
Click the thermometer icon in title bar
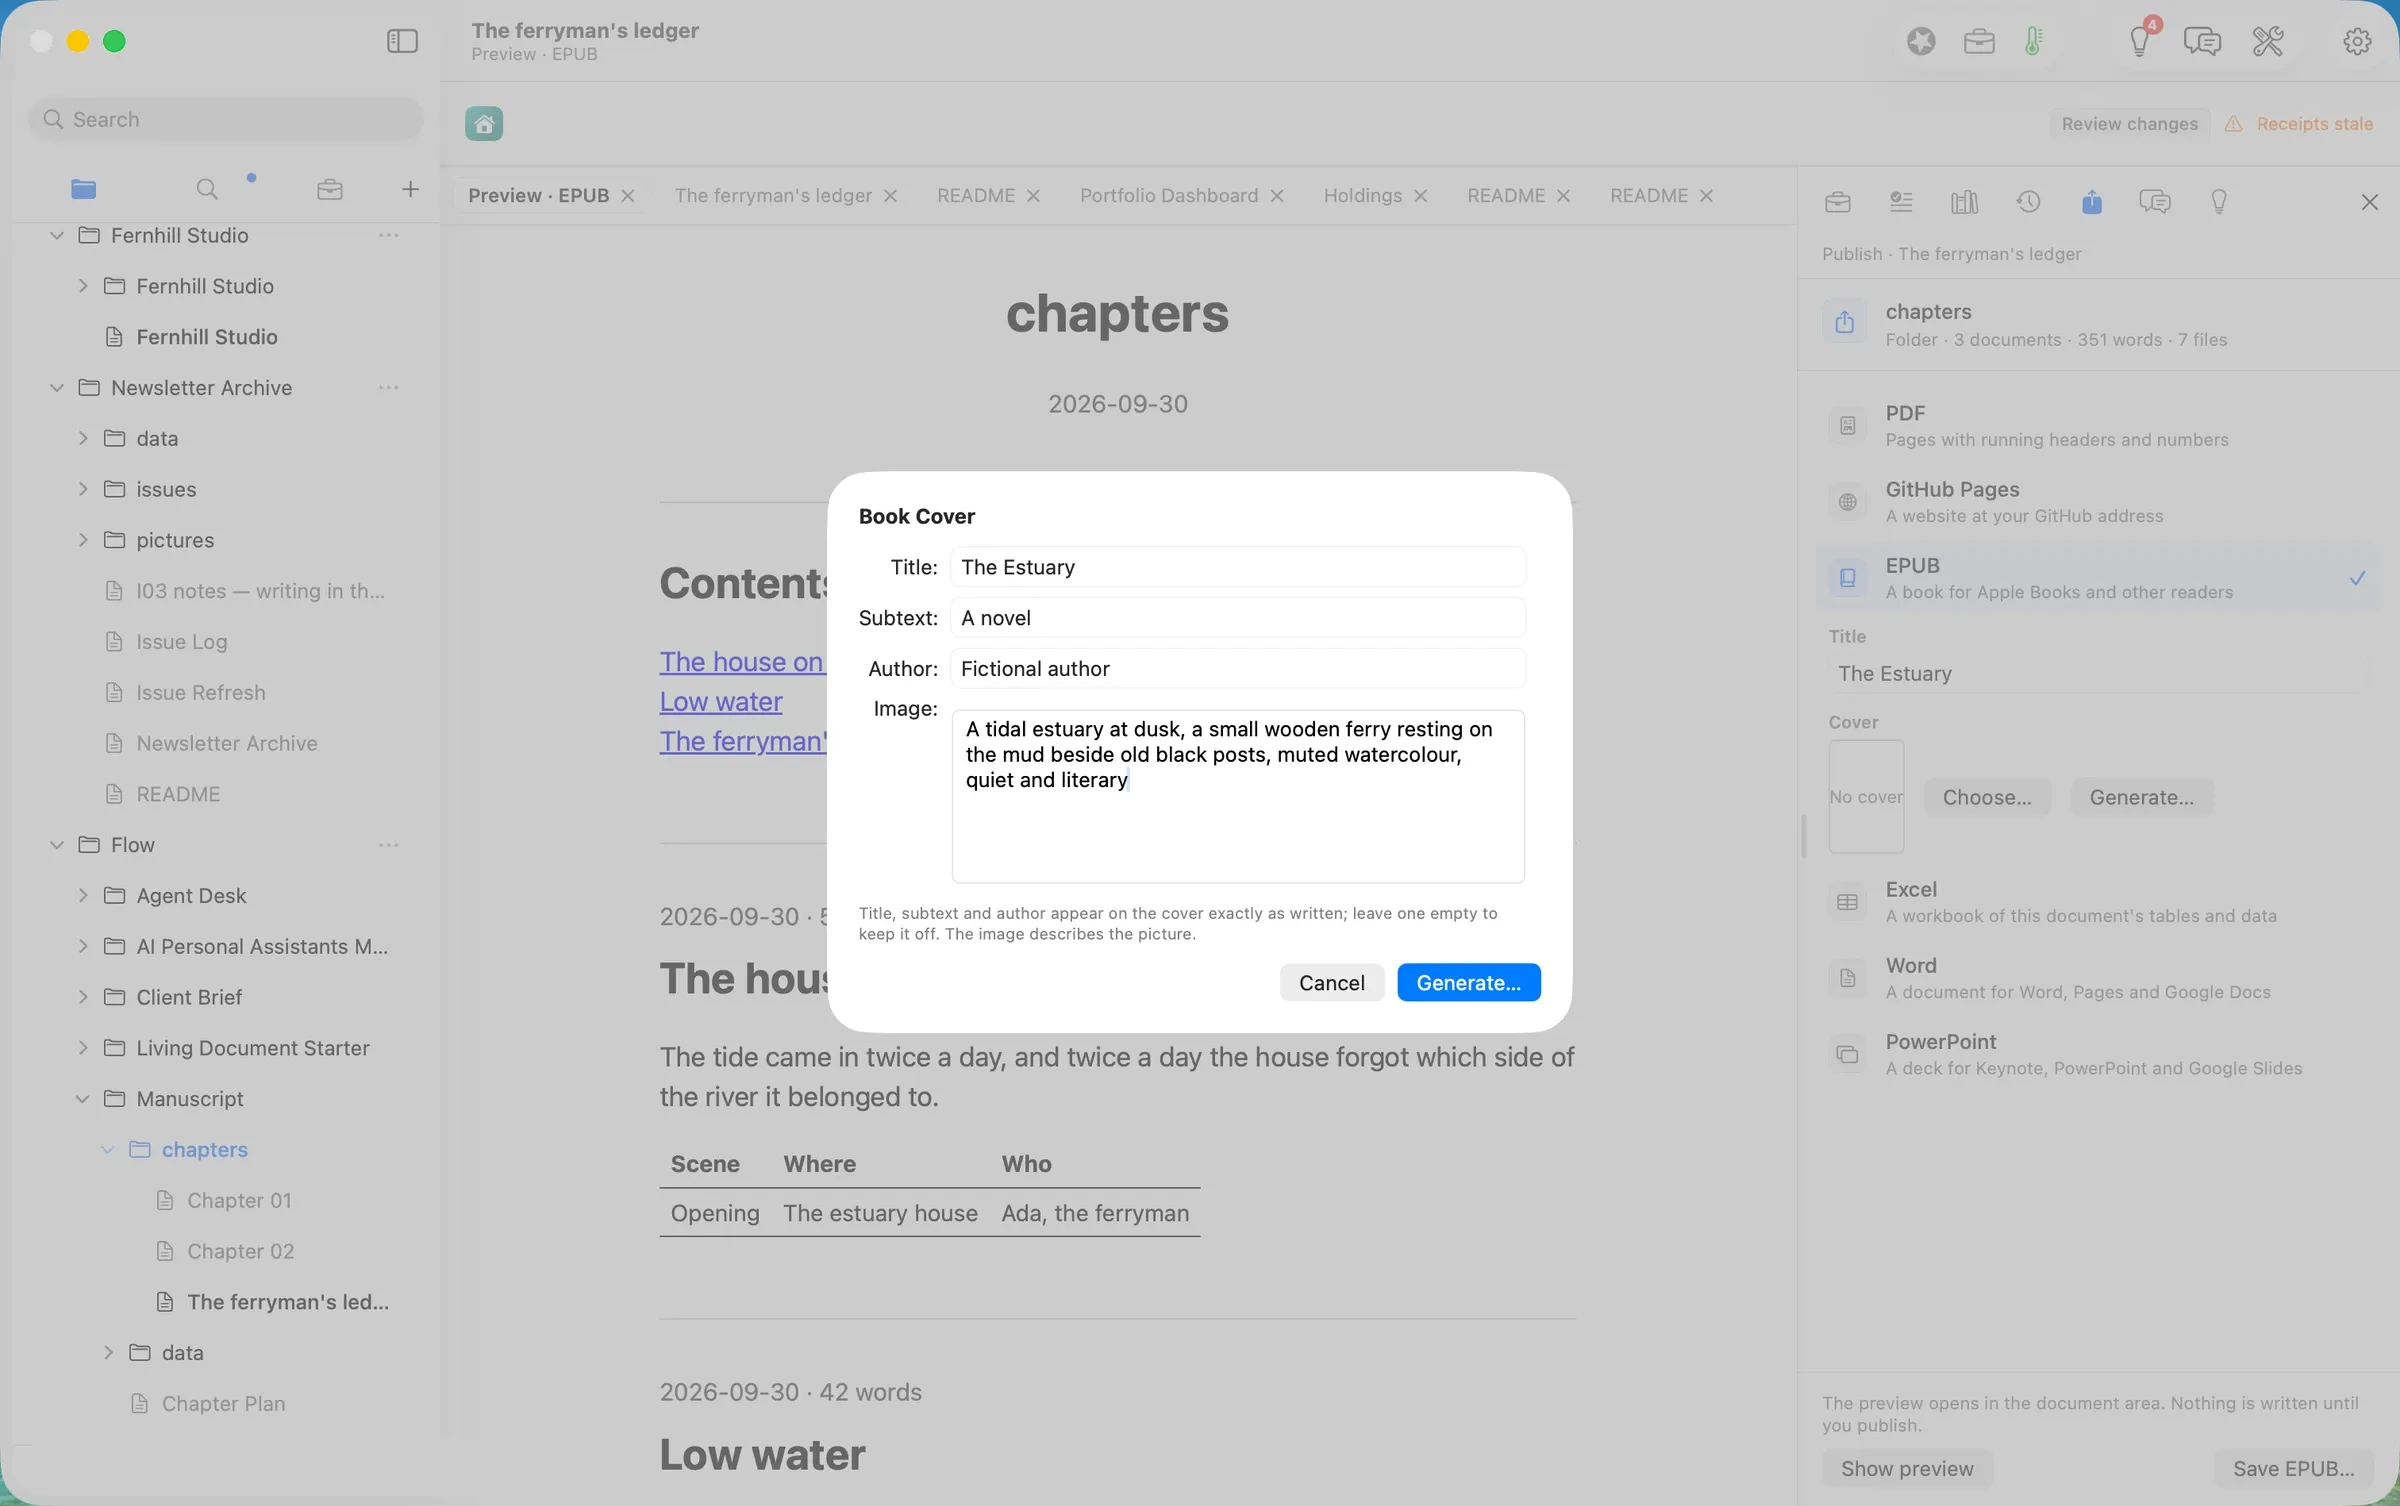[x=2033, y=41]
